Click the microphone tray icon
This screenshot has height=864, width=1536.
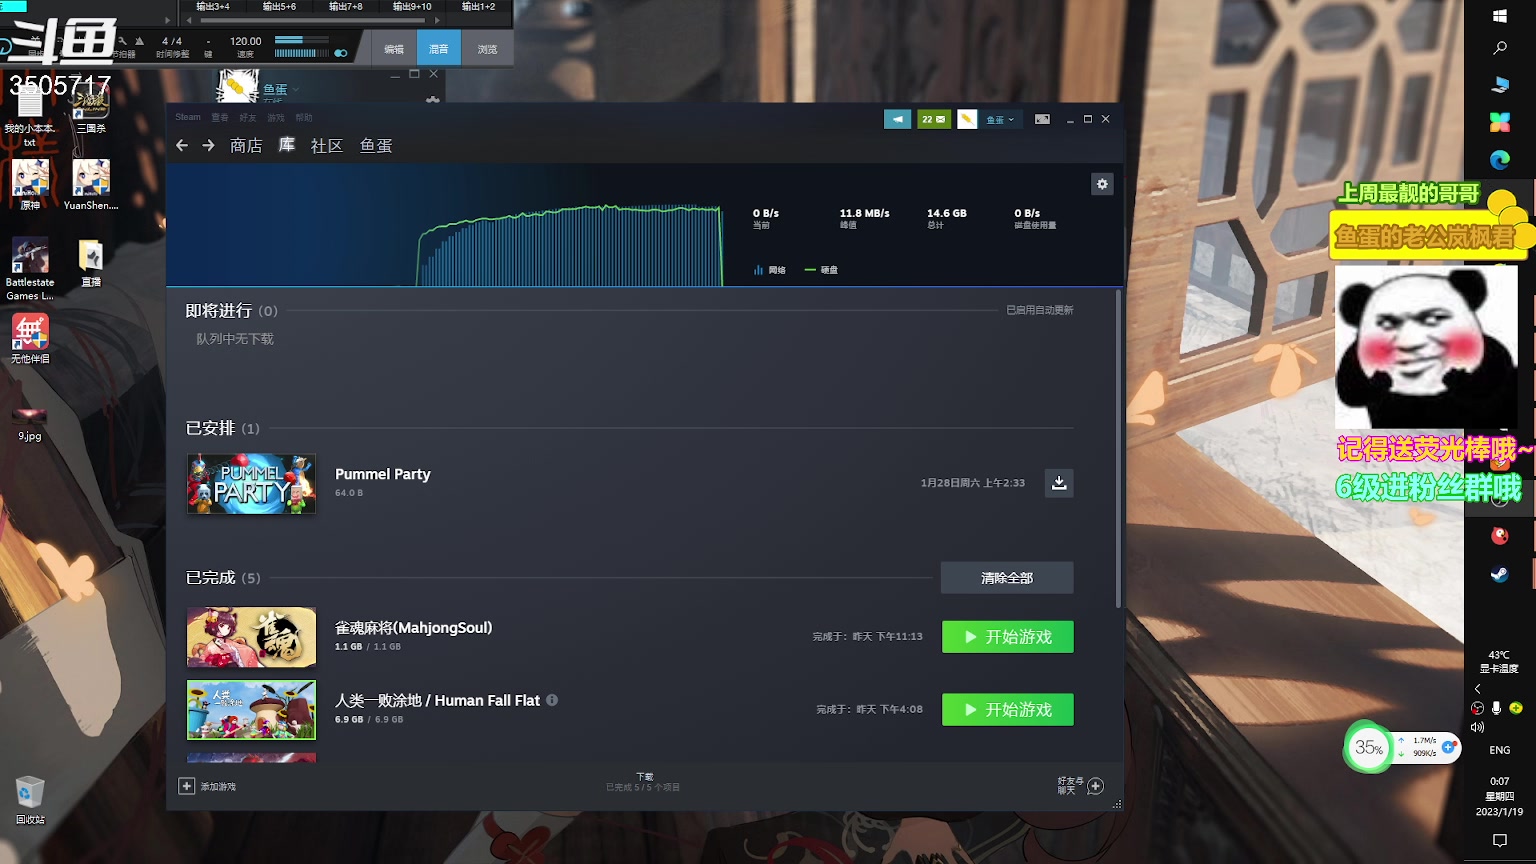point(1496,708)
